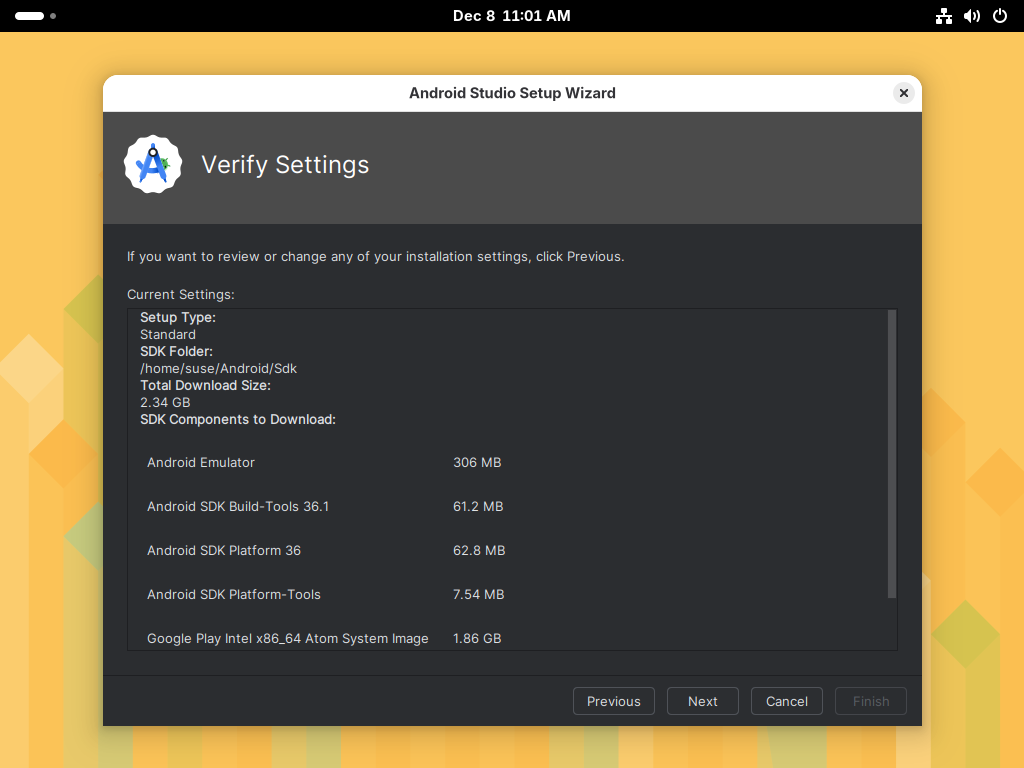
Task: Click the network tray icon
Action: click(943, 16)
